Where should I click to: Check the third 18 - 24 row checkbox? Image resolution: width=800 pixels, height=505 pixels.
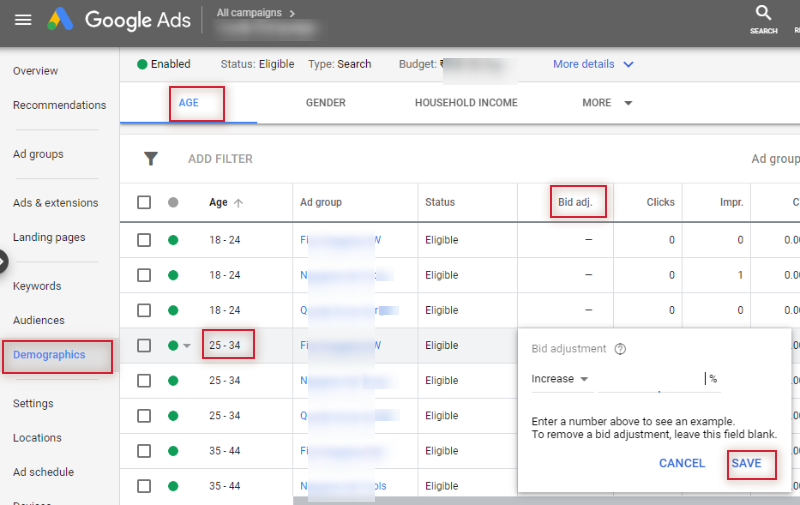coord(144,310)
